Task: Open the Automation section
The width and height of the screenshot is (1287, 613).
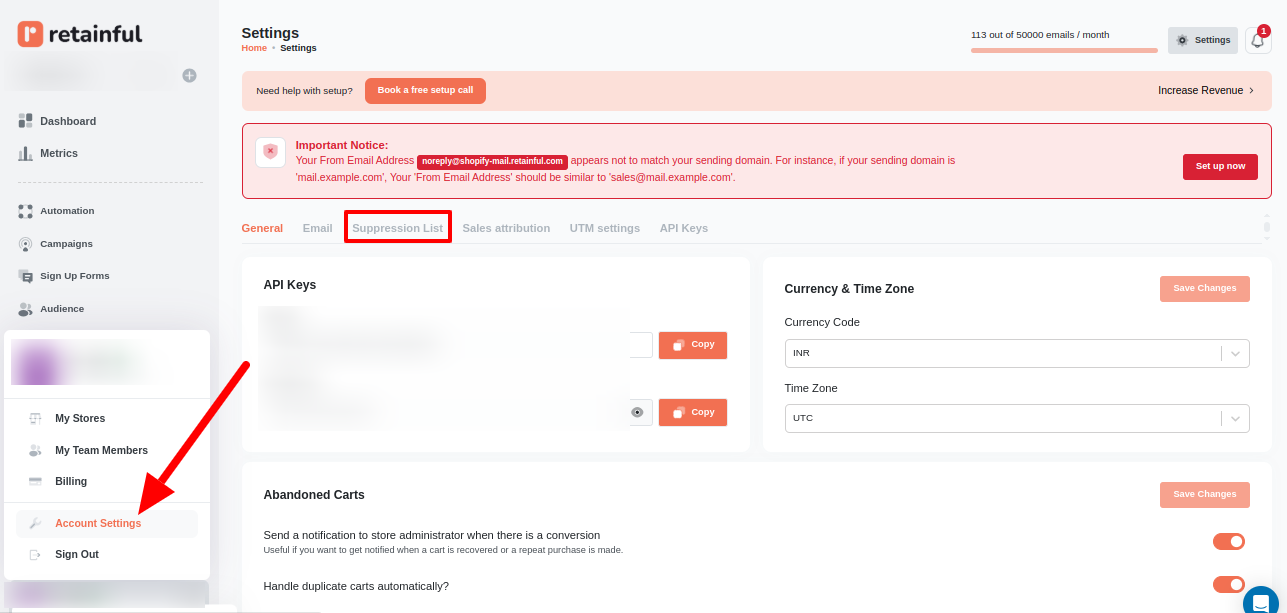Action: tap(67, 211)
